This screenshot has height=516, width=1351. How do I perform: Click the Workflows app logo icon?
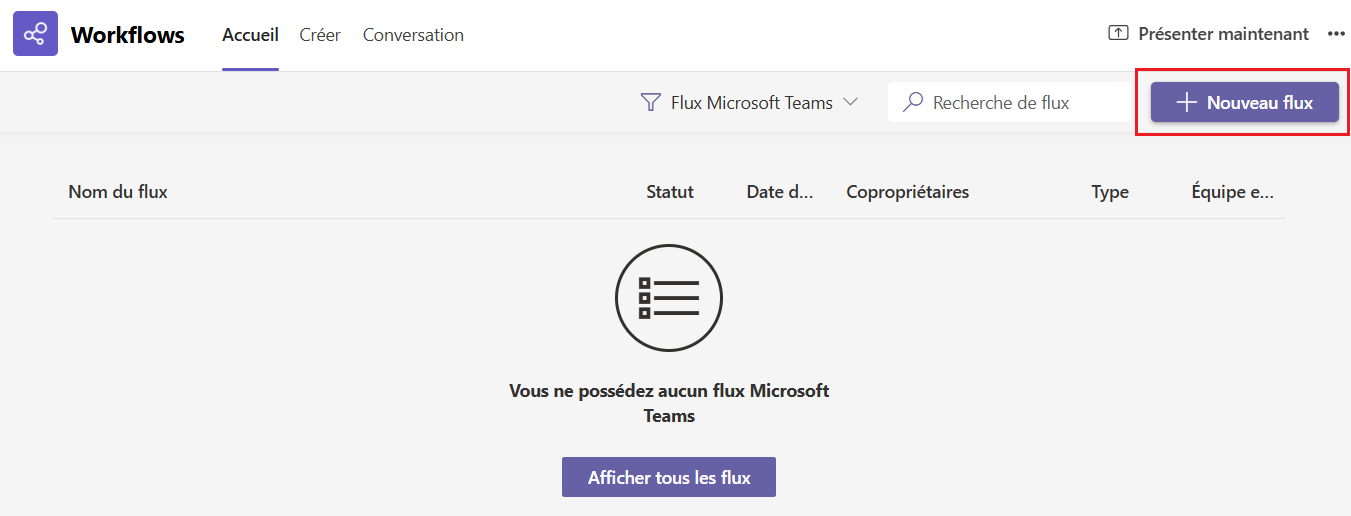click(x=35, y=35)
